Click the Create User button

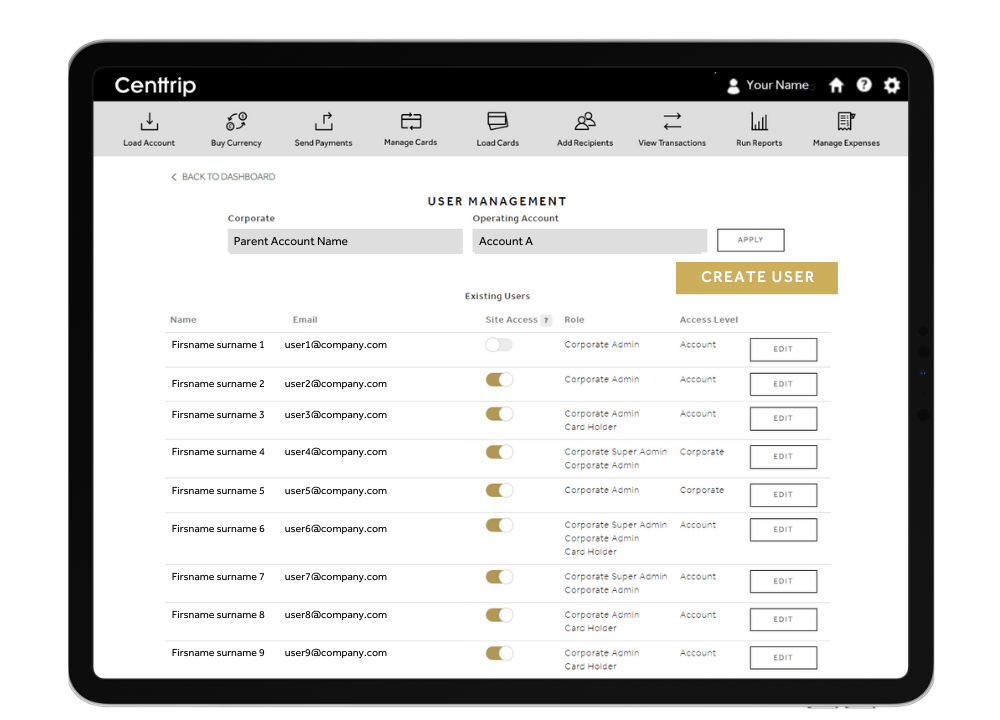click(x=757, y=278)
